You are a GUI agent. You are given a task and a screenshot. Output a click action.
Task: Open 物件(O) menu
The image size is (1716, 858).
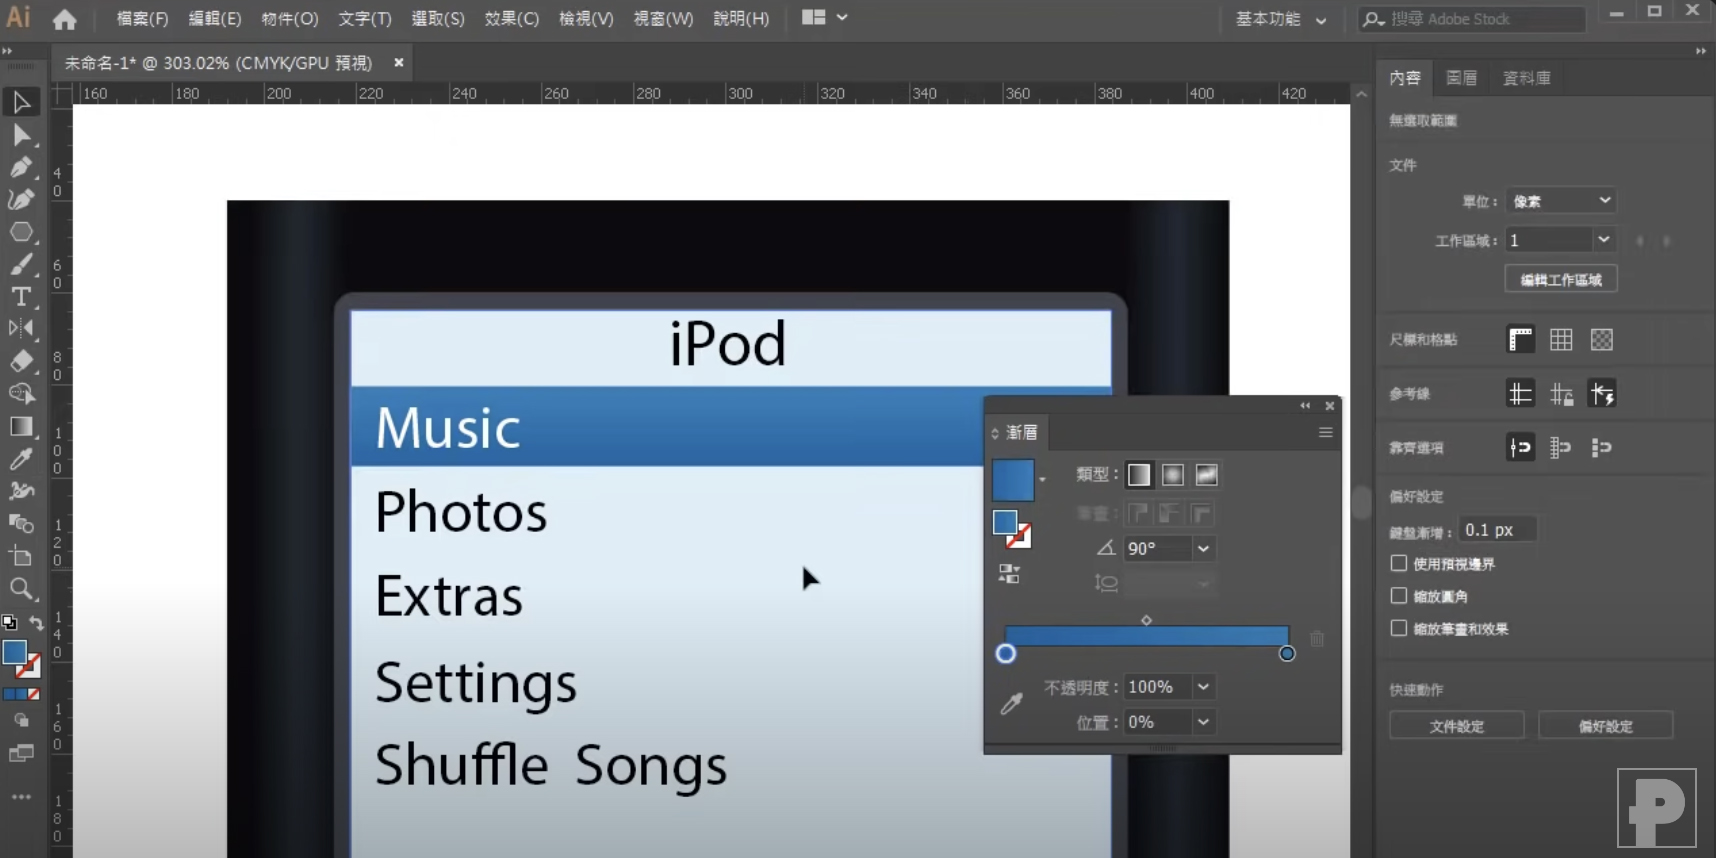point(290,19)
